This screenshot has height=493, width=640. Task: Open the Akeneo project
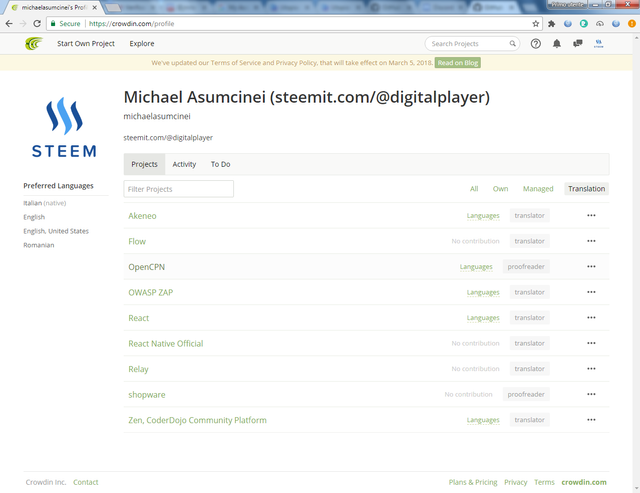tap(142, 216)
